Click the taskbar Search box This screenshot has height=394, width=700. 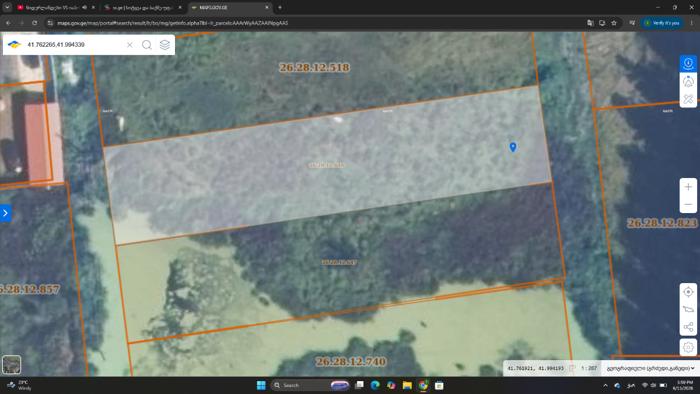[x=310, y=385]
